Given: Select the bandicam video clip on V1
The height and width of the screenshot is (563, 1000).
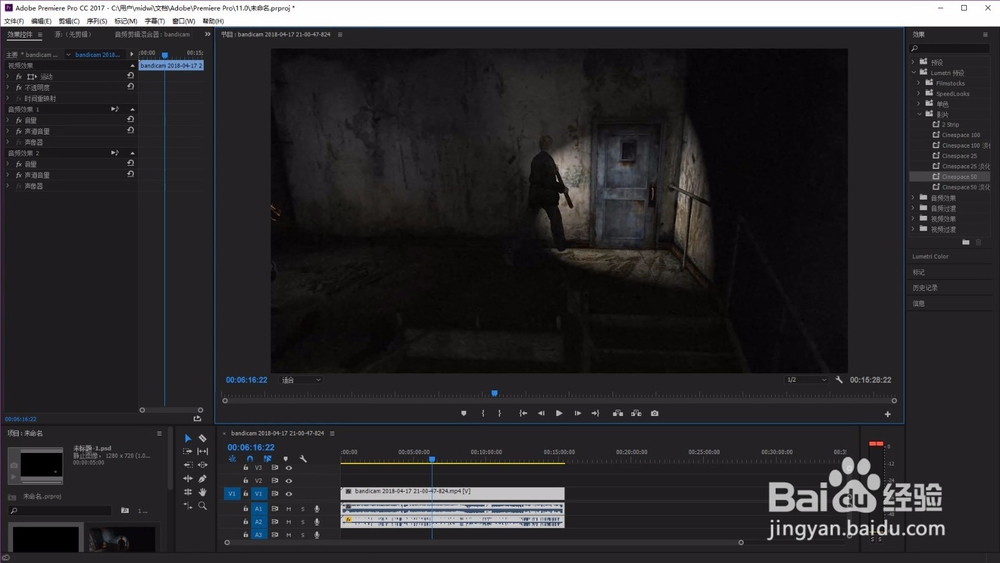Looking at the screenshot, I should pyautogui.click(x=452, y=493).
